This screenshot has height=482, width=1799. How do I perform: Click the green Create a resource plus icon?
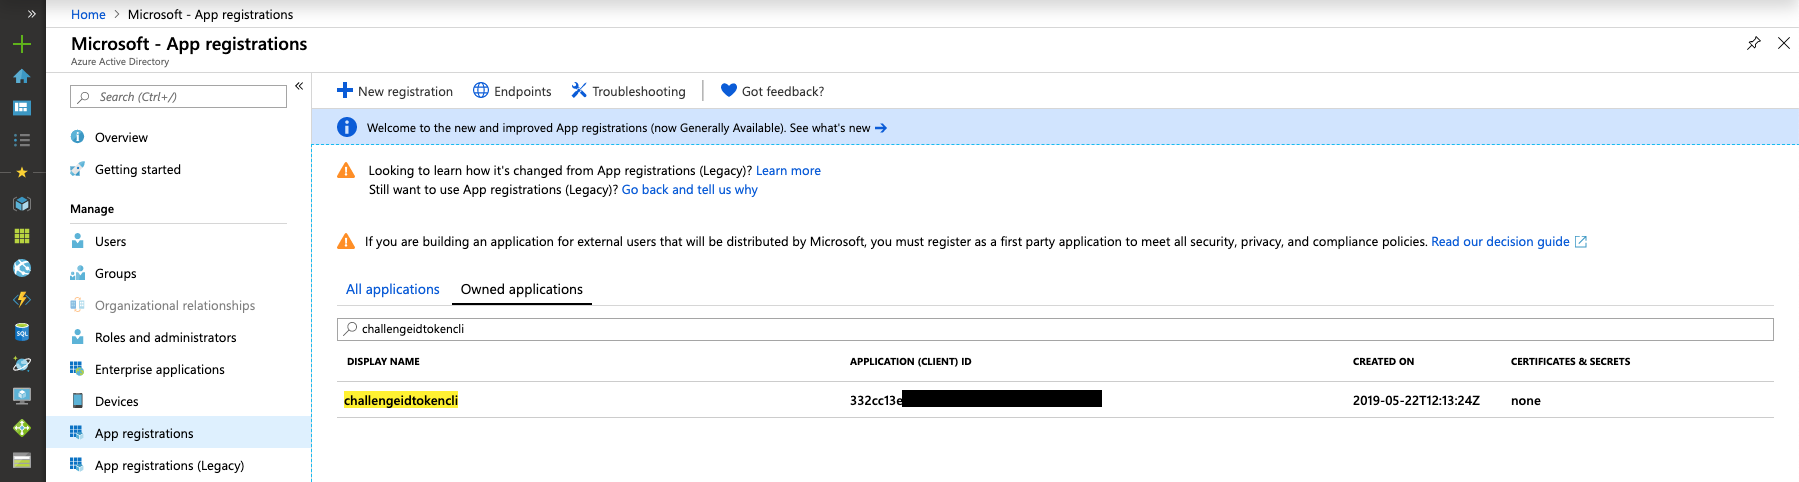22,44
